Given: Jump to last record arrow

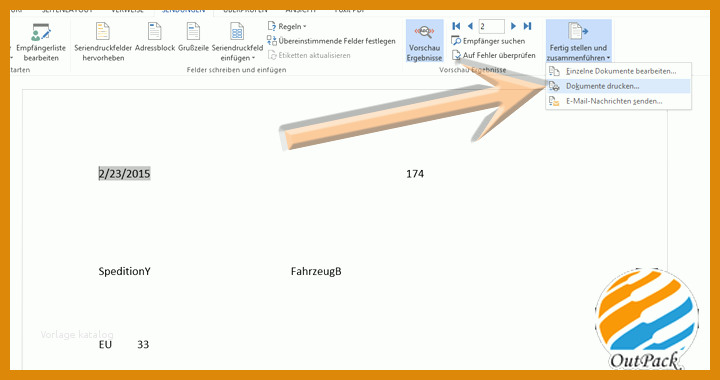Looking at the screenshot, I should tap(528, 26).
